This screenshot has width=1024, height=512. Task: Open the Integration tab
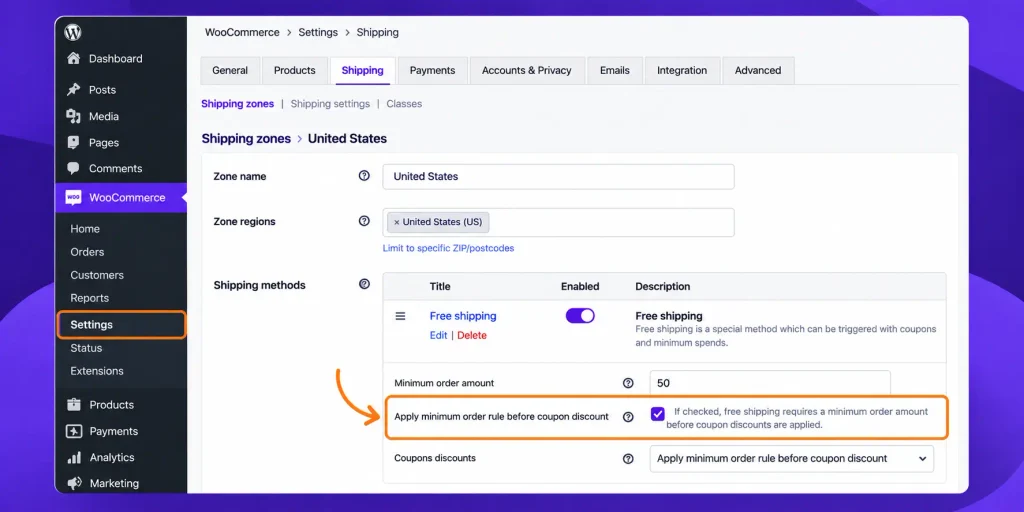tap(682, 71)
